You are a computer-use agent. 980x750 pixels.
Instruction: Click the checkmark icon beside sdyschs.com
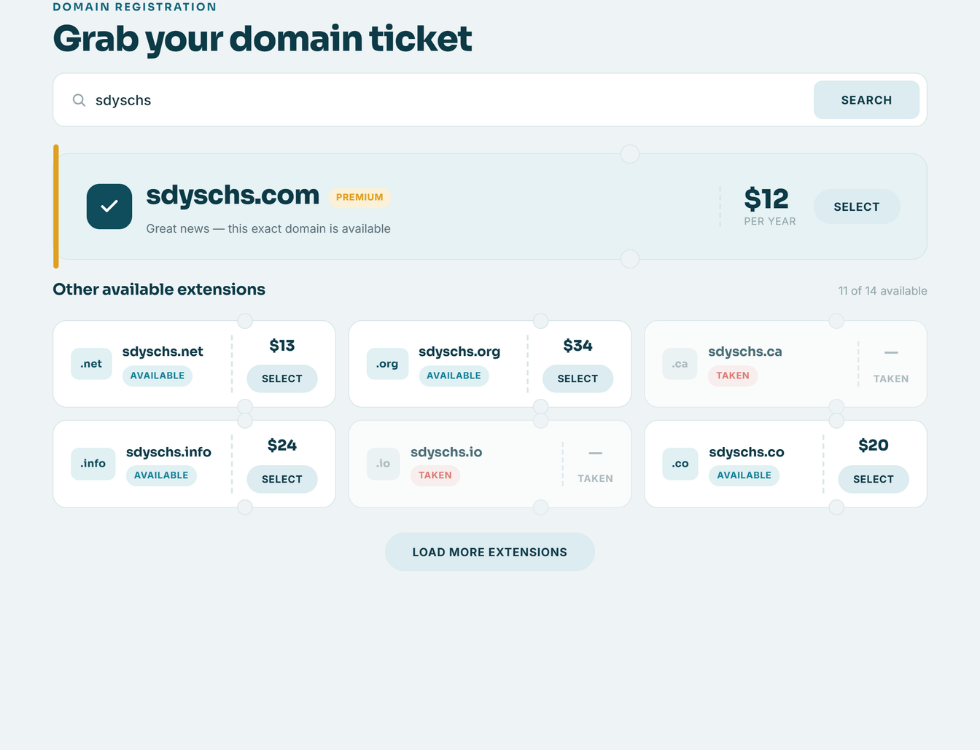[x=109, y=206]
